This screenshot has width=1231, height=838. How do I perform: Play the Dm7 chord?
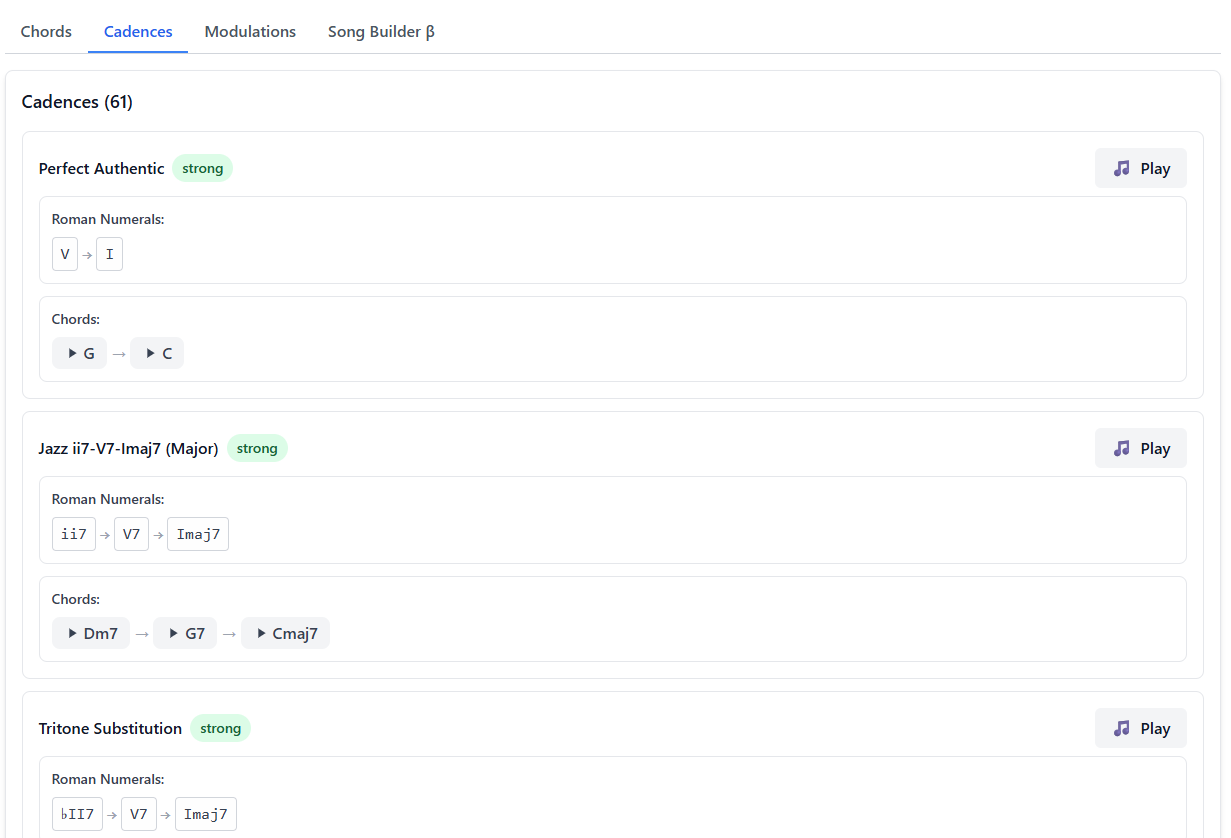pyautogui.click(x=91, y=633)
